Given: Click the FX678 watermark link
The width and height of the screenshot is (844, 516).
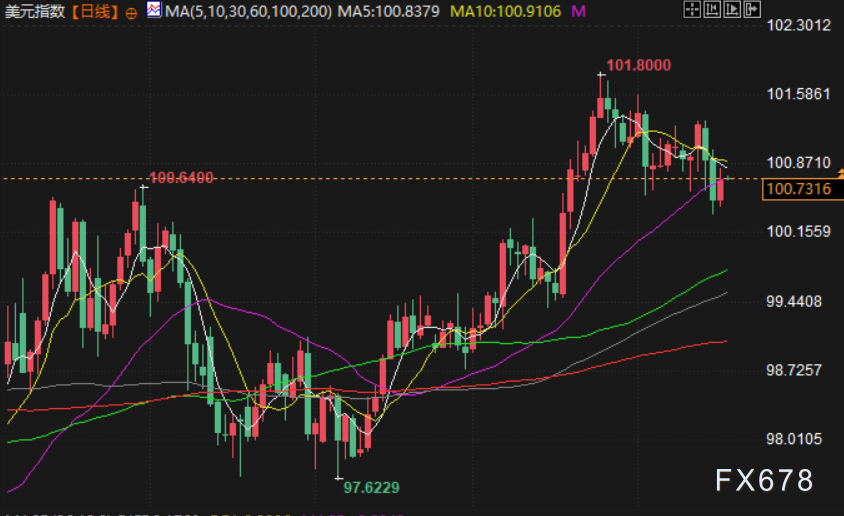Looking at the screenshot, I should tap(764, 480).
